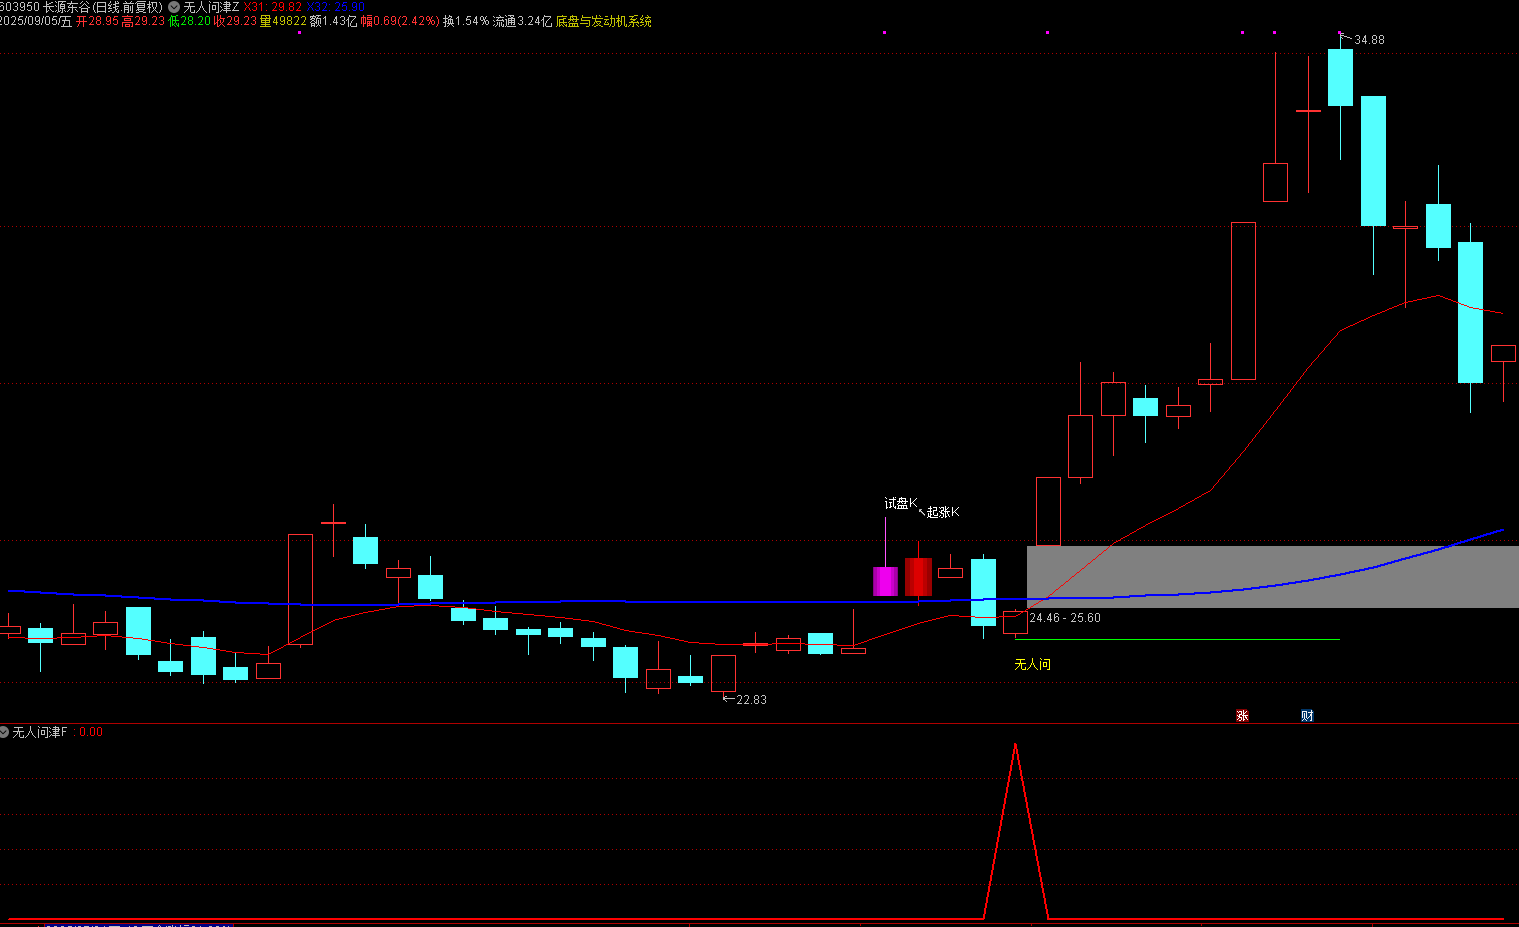Click the 24.46 - 25.60 price range label

click(1065, 618)
